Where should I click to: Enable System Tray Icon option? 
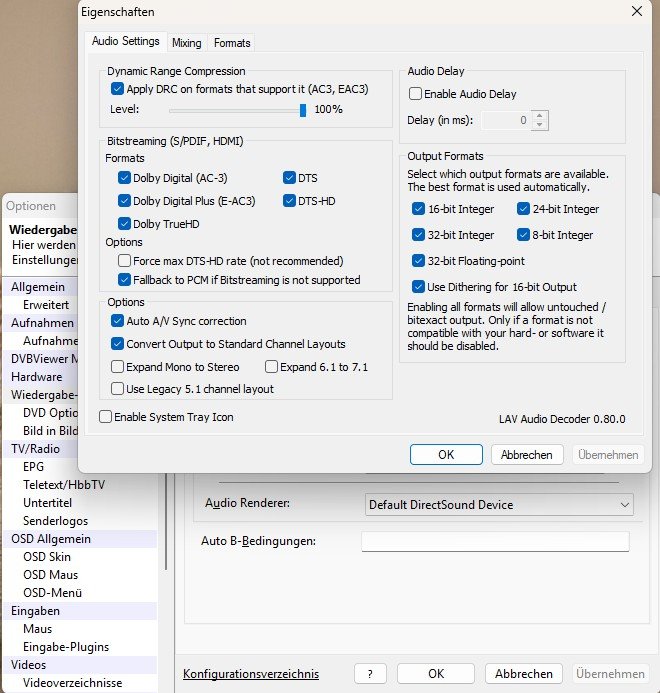pos(106,417)
